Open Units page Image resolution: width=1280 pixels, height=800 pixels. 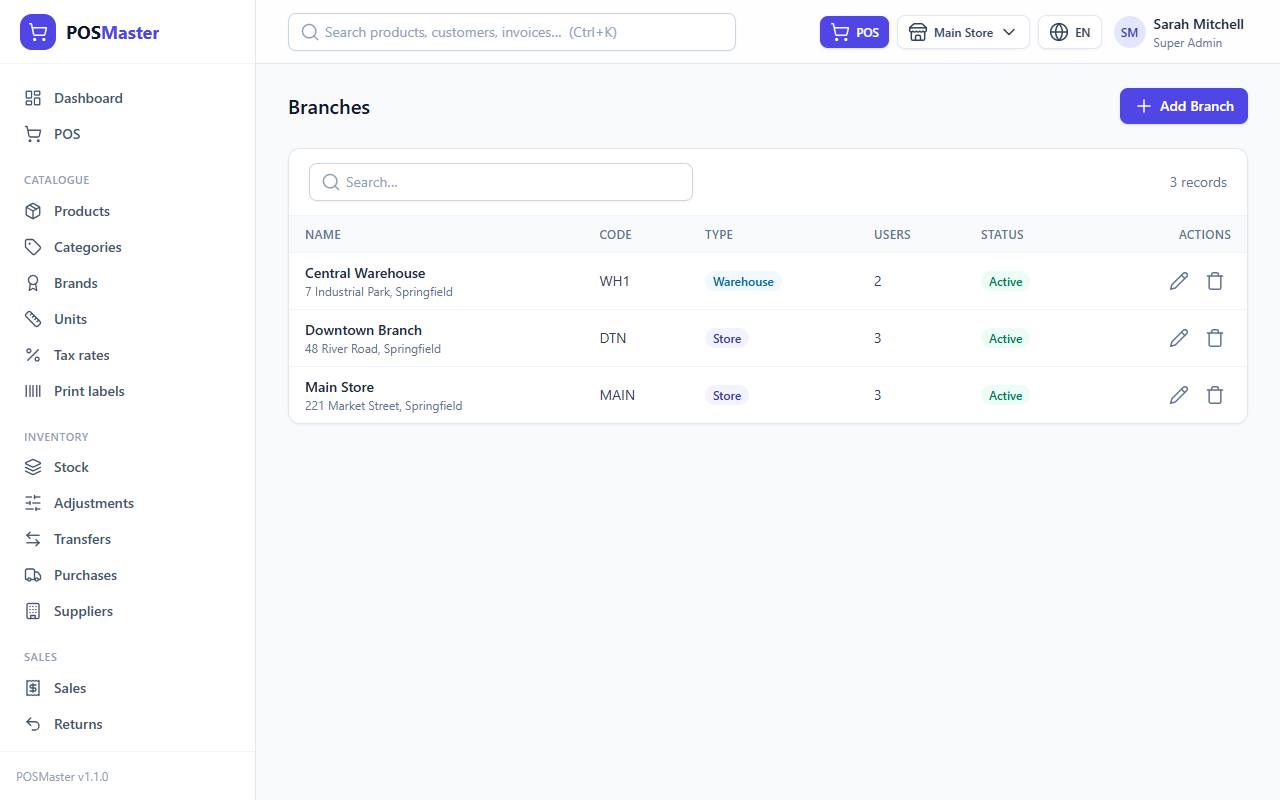coord(127,319)
